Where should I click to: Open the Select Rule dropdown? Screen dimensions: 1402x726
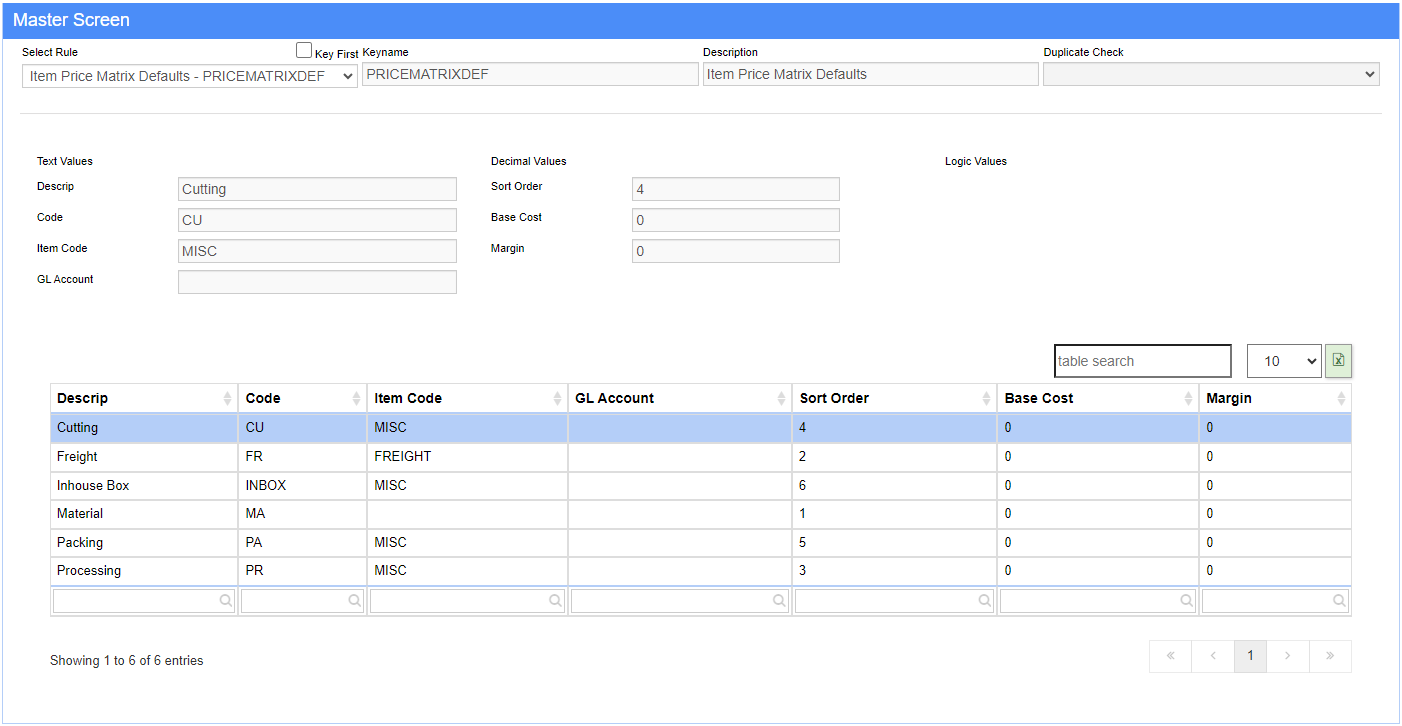point(190,76)
